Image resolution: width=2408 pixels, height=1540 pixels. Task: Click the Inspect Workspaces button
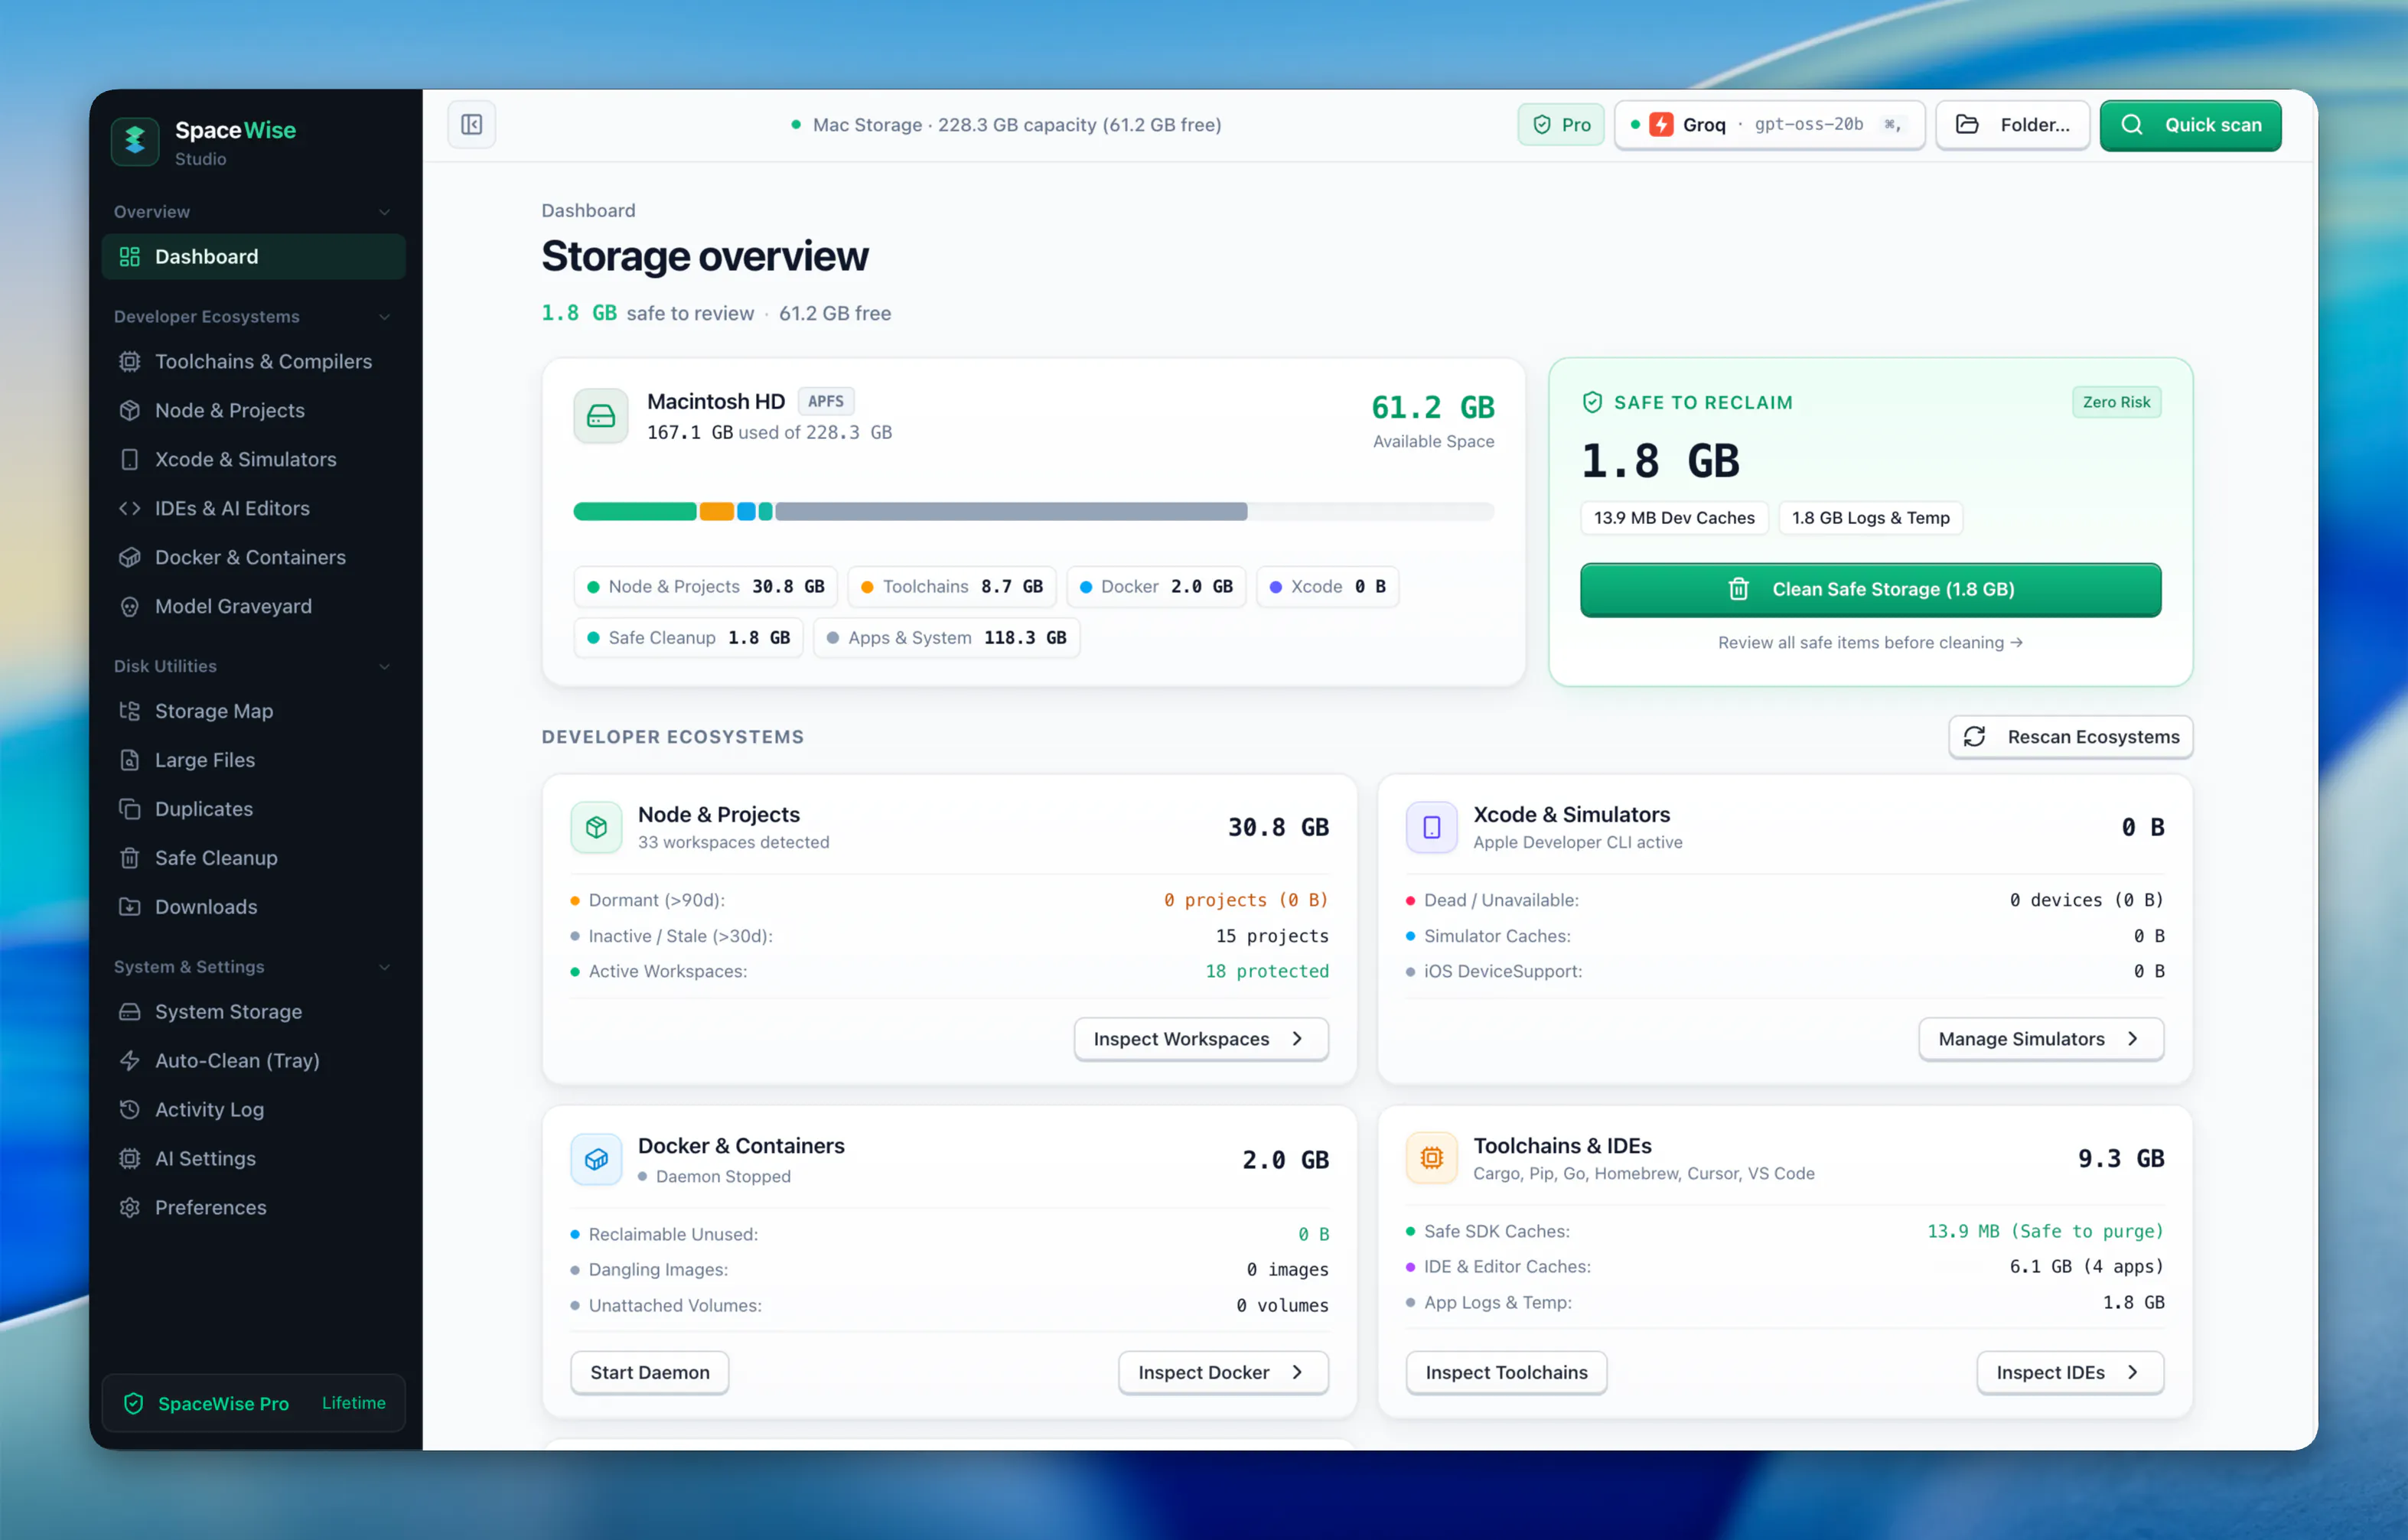1200,1038
